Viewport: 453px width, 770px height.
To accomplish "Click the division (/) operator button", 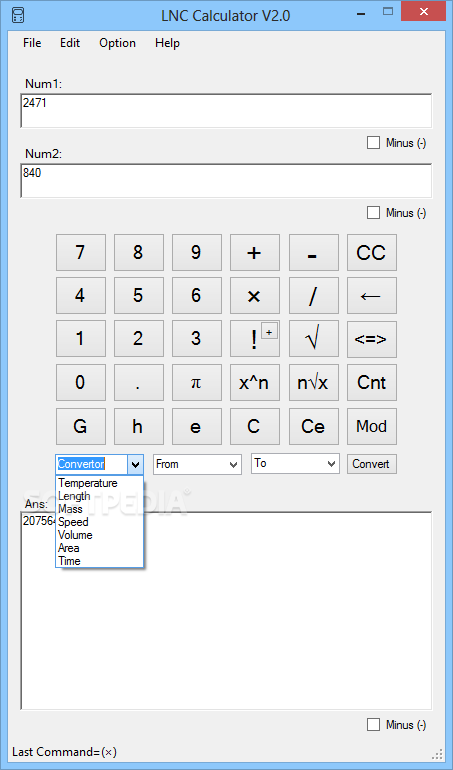I will coord(313,296).
